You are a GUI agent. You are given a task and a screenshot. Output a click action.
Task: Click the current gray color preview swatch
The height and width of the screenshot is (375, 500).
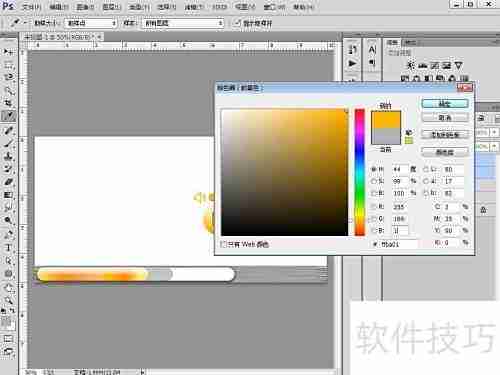[x=386, y=136]
